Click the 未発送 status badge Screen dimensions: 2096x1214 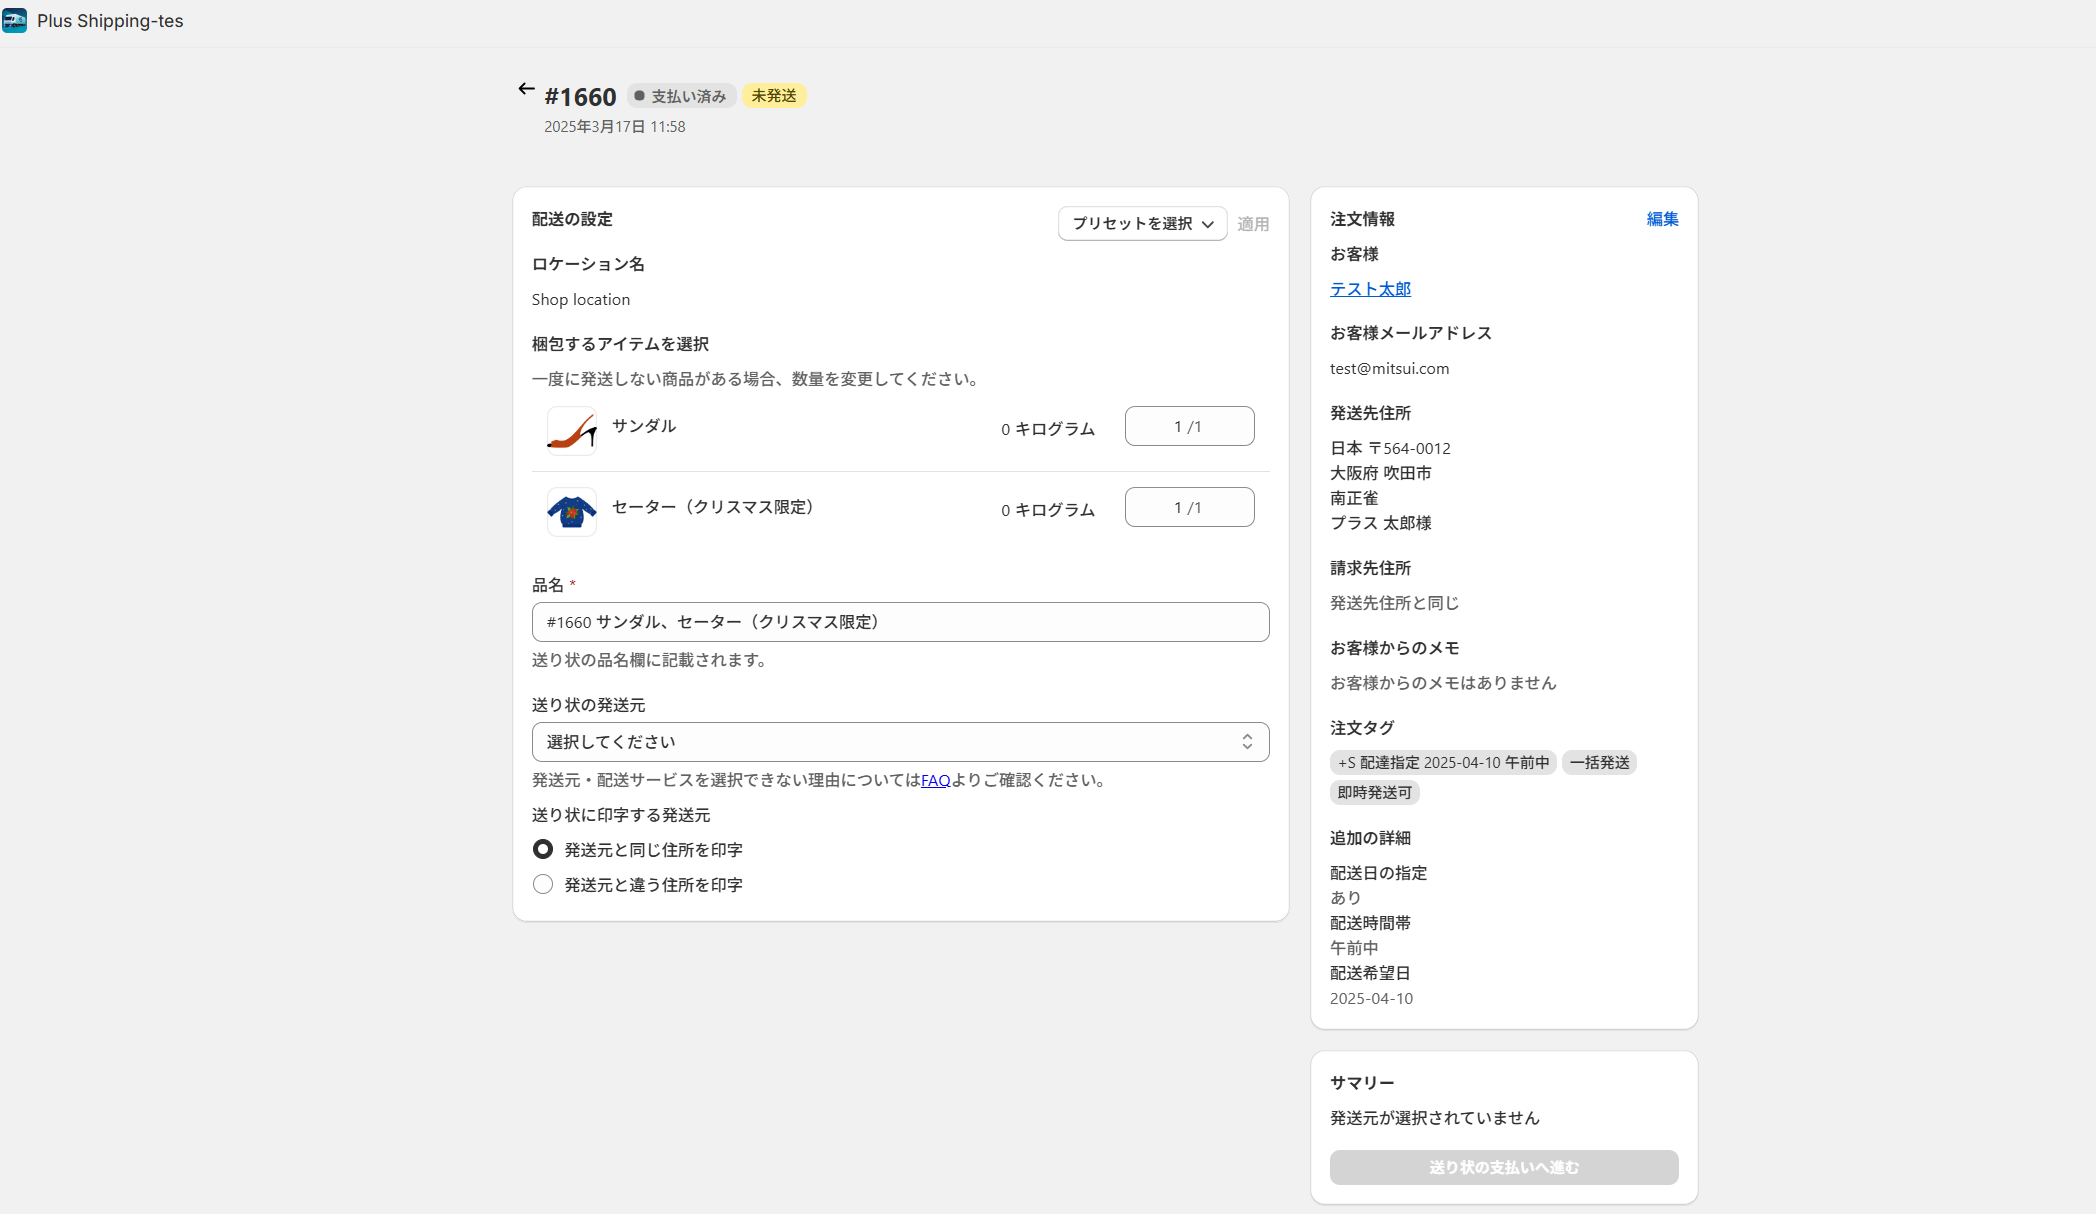(774, 96)
